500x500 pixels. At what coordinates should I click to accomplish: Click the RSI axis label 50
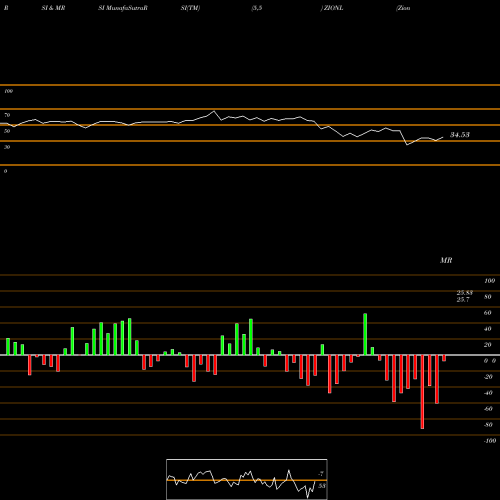pyautogui.click(x=7, y=131)
